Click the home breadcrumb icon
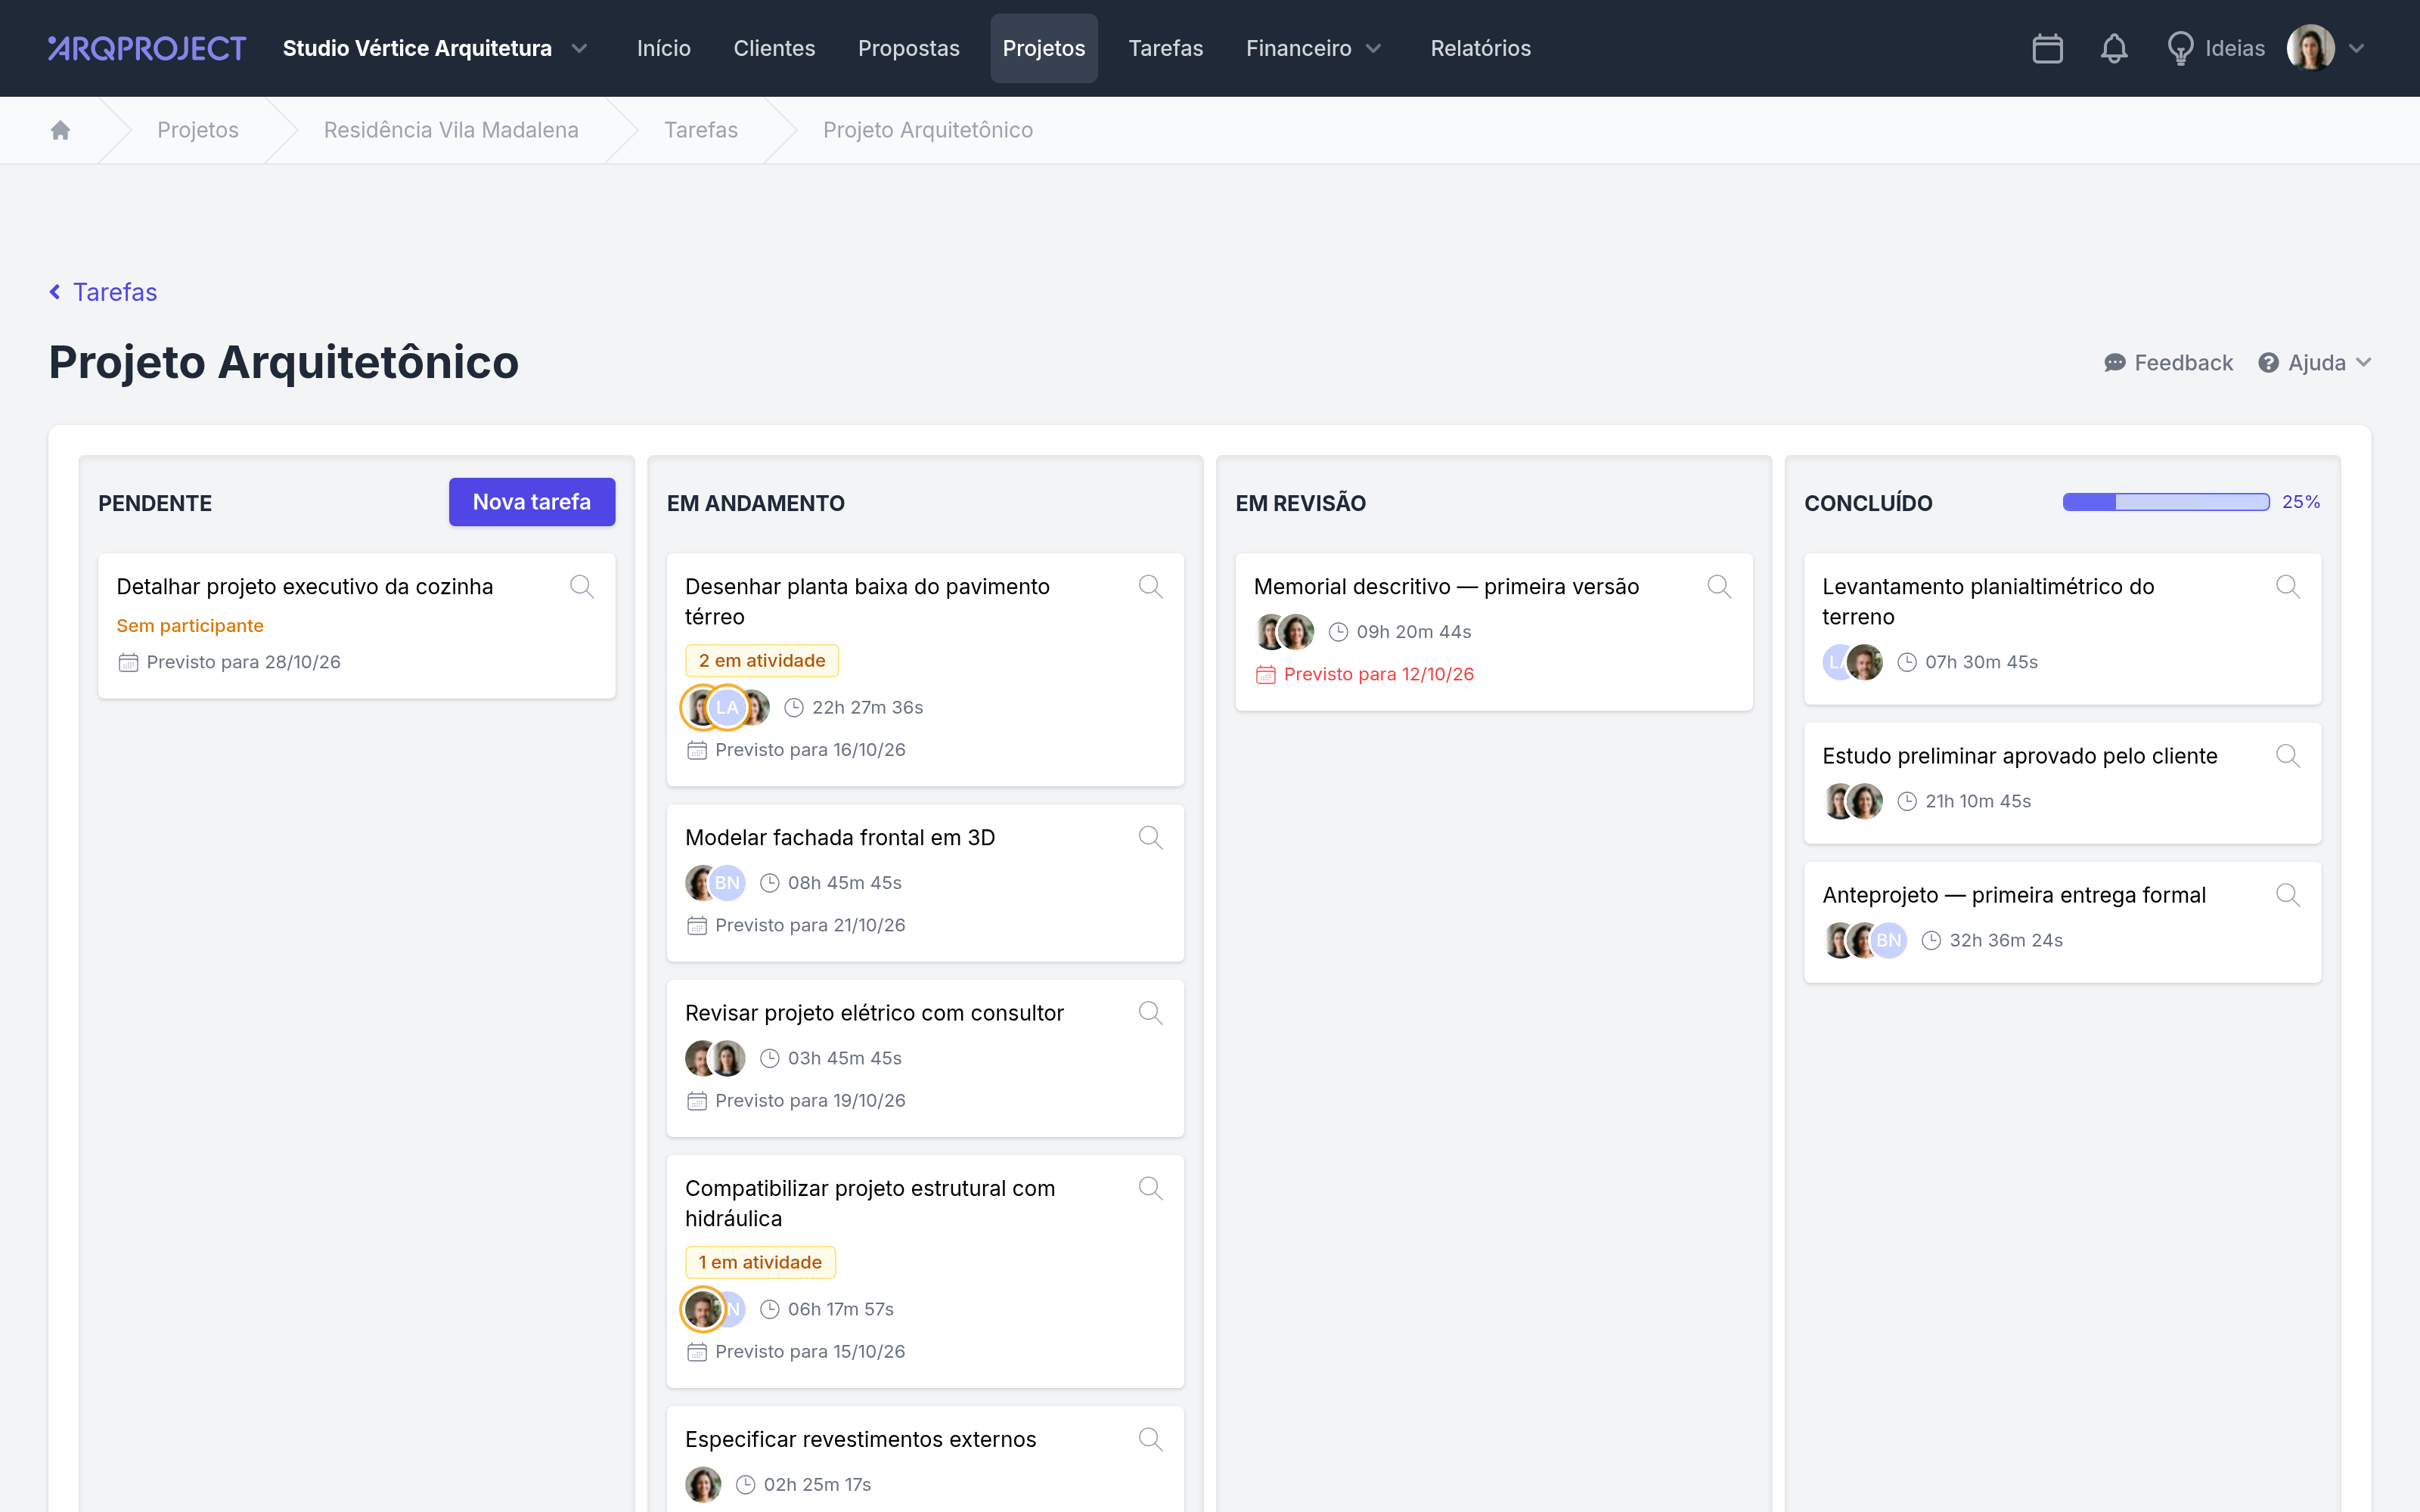 click(60, 130)
